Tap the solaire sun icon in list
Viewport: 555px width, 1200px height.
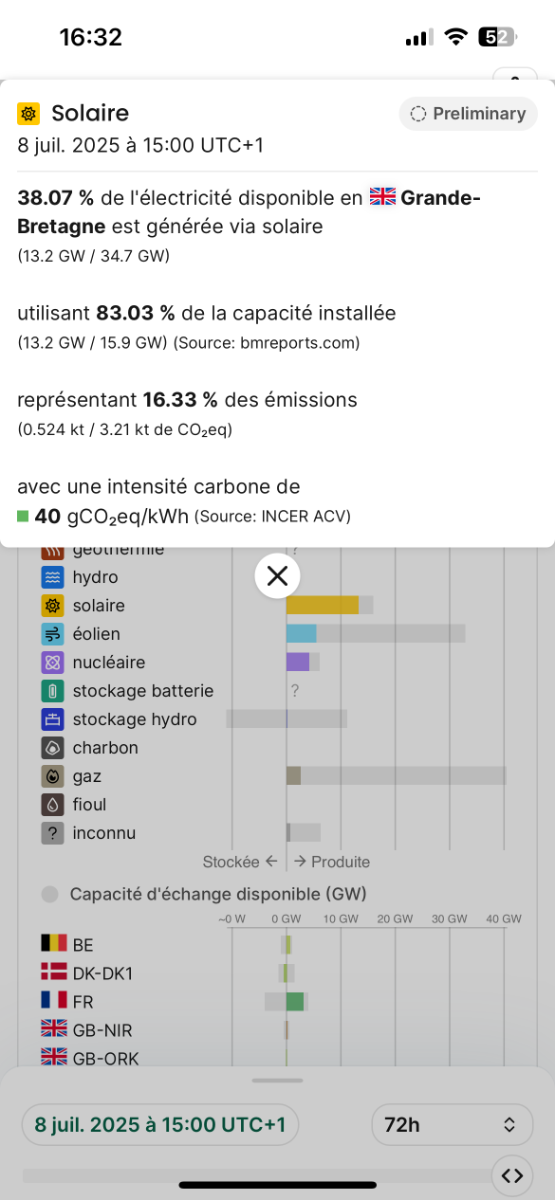(x=53, y=605)
